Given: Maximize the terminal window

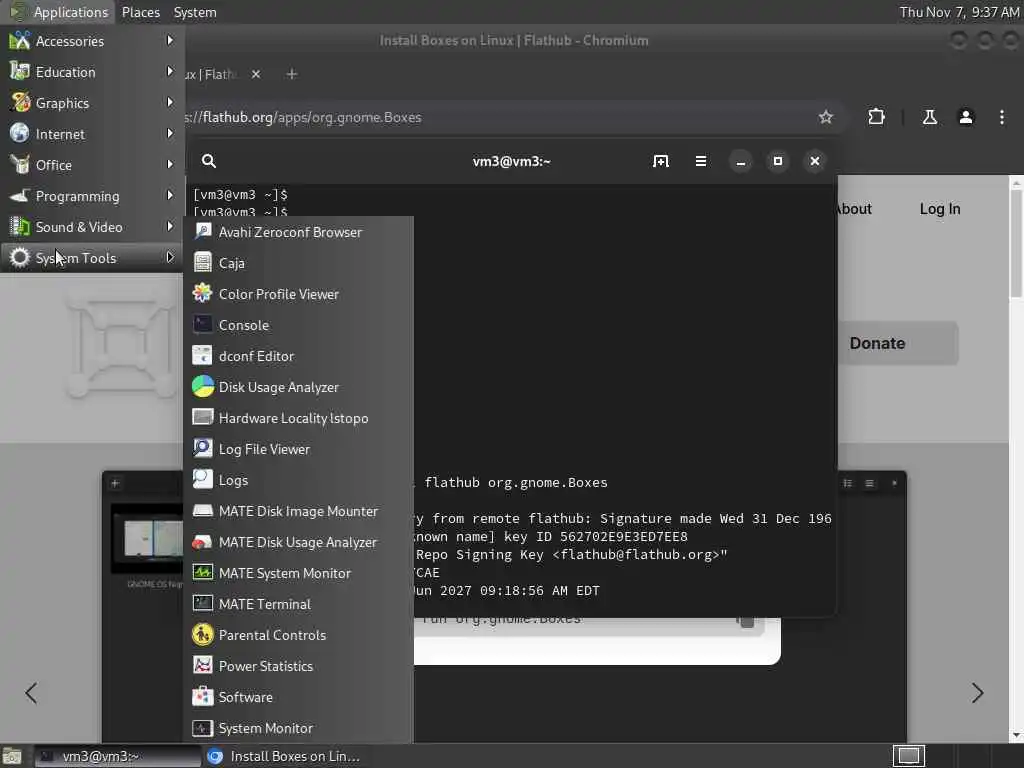Looking at the screenshot, I should click(x=778, y=161).
